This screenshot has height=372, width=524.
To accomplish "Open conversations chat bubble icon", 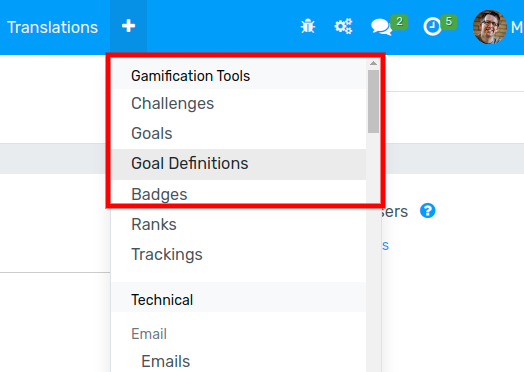I will (381, 27).
